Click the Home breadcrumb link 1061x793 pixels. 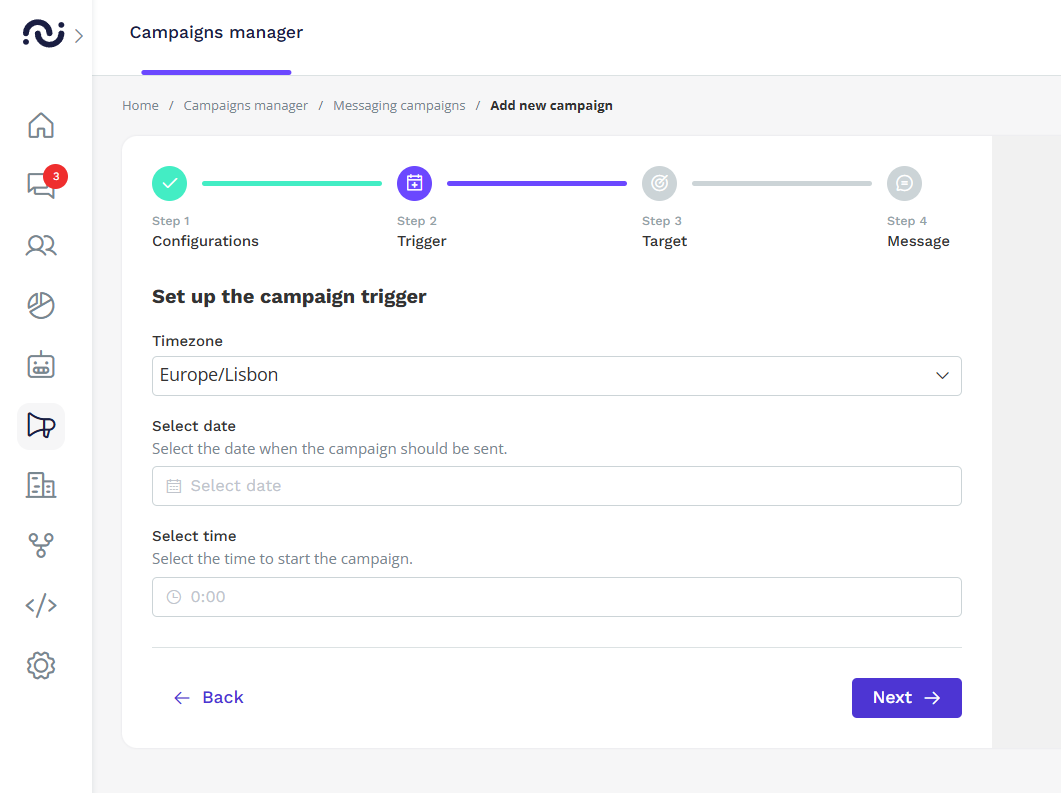[140, 105]
